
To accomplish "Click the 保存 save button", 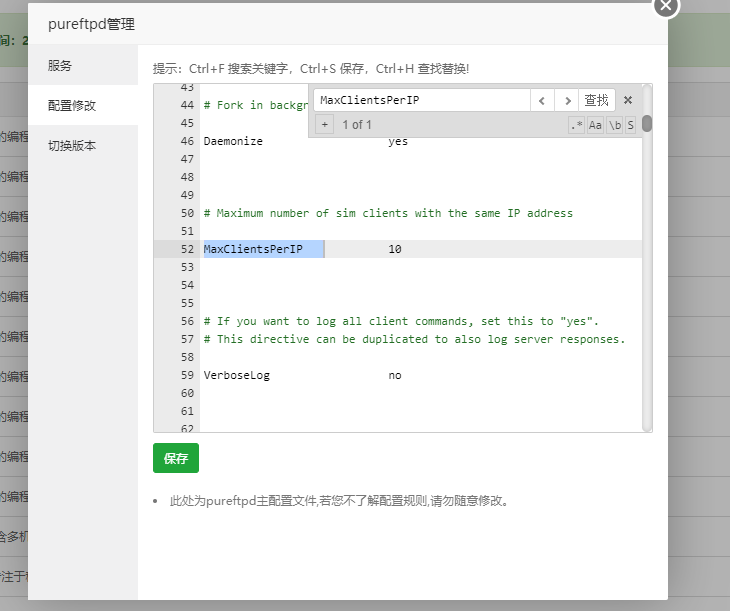I will coord(176,458).
